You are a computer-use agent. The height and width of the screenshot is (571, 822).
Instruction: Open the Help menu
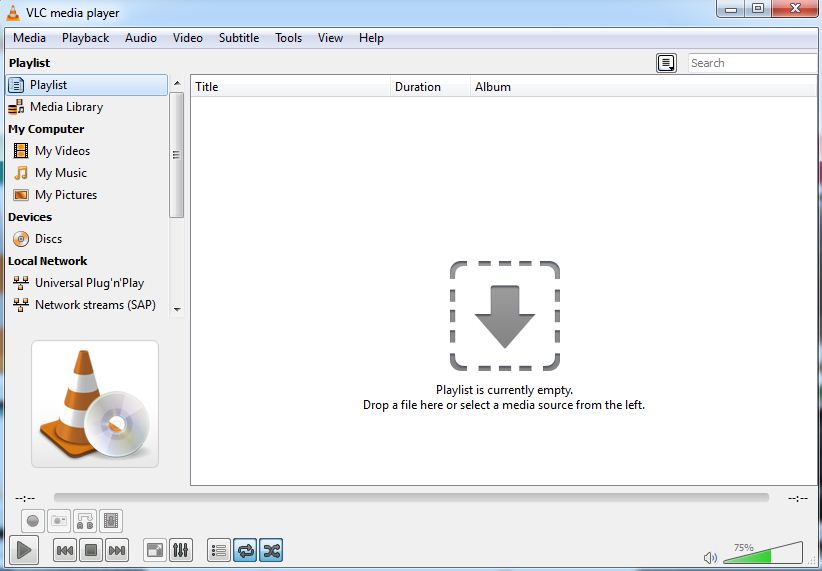(x=371, y=38)
